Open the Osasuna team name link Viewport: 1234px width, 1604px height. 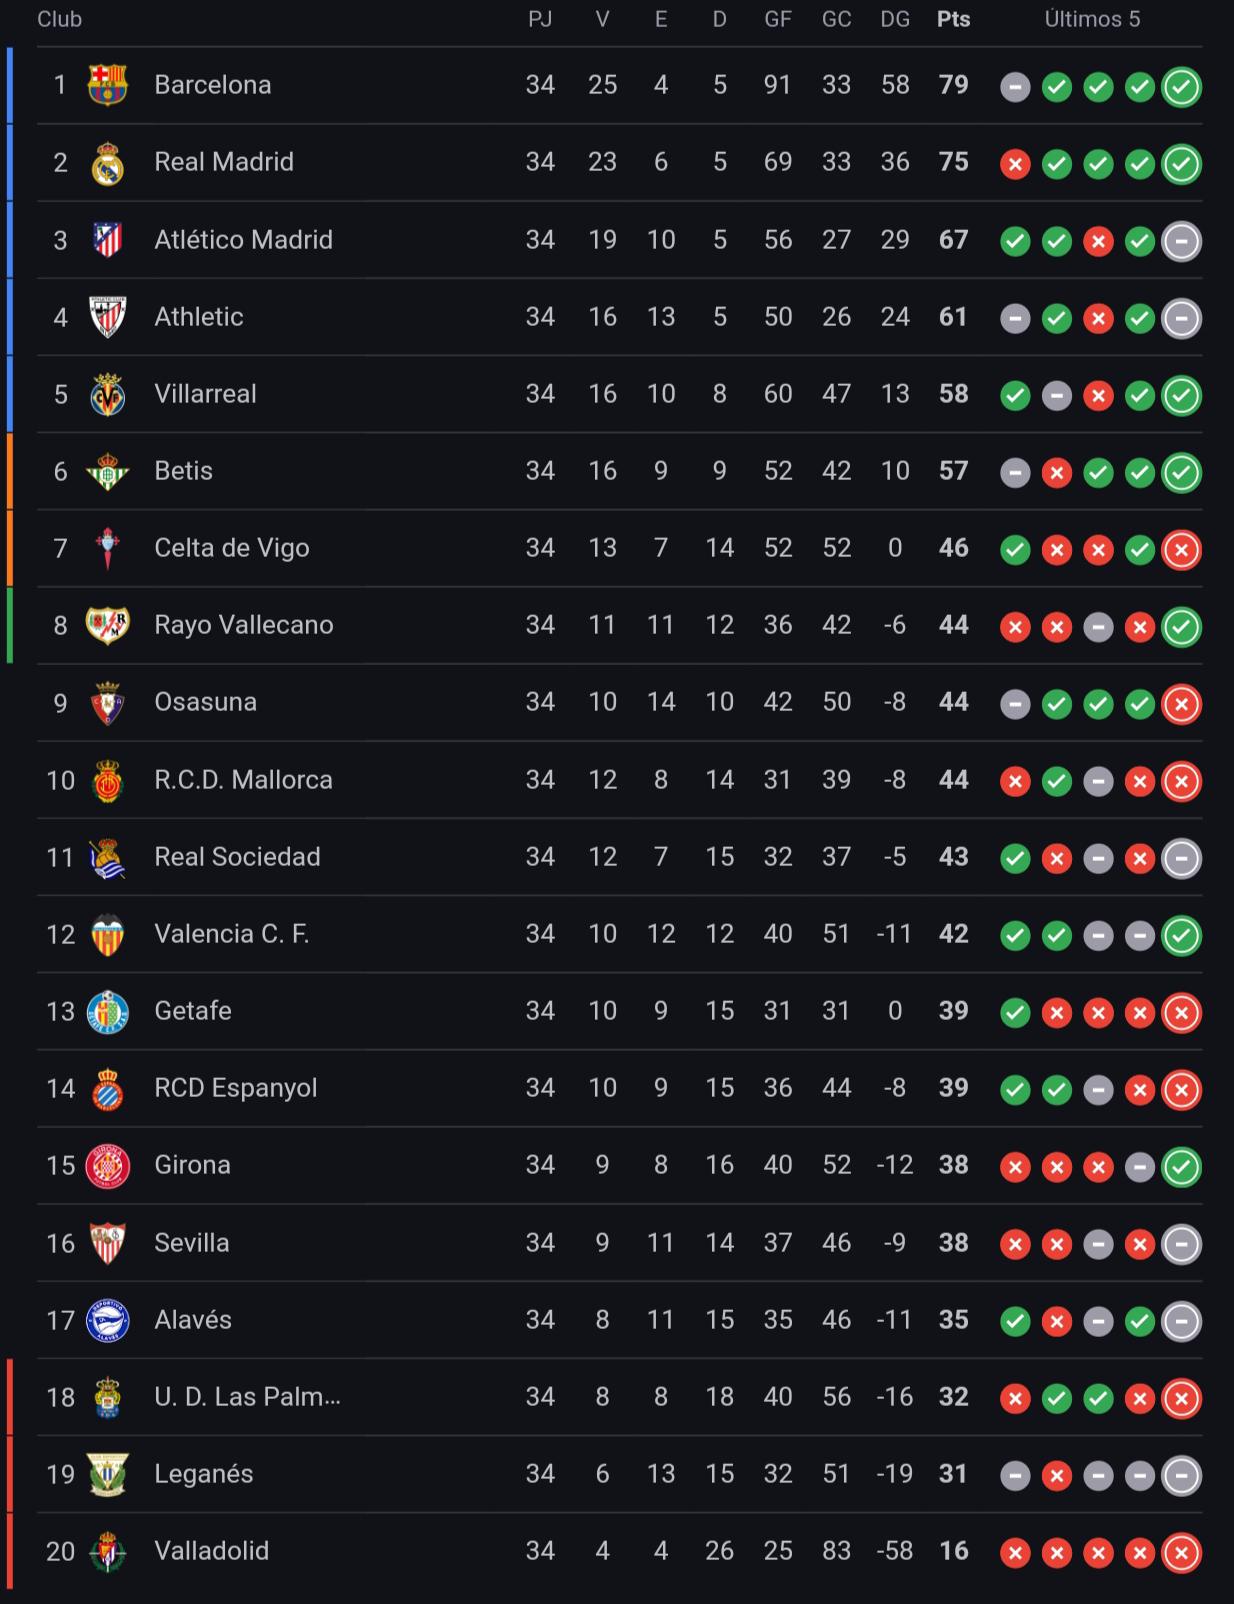click(x=205, y=702)
